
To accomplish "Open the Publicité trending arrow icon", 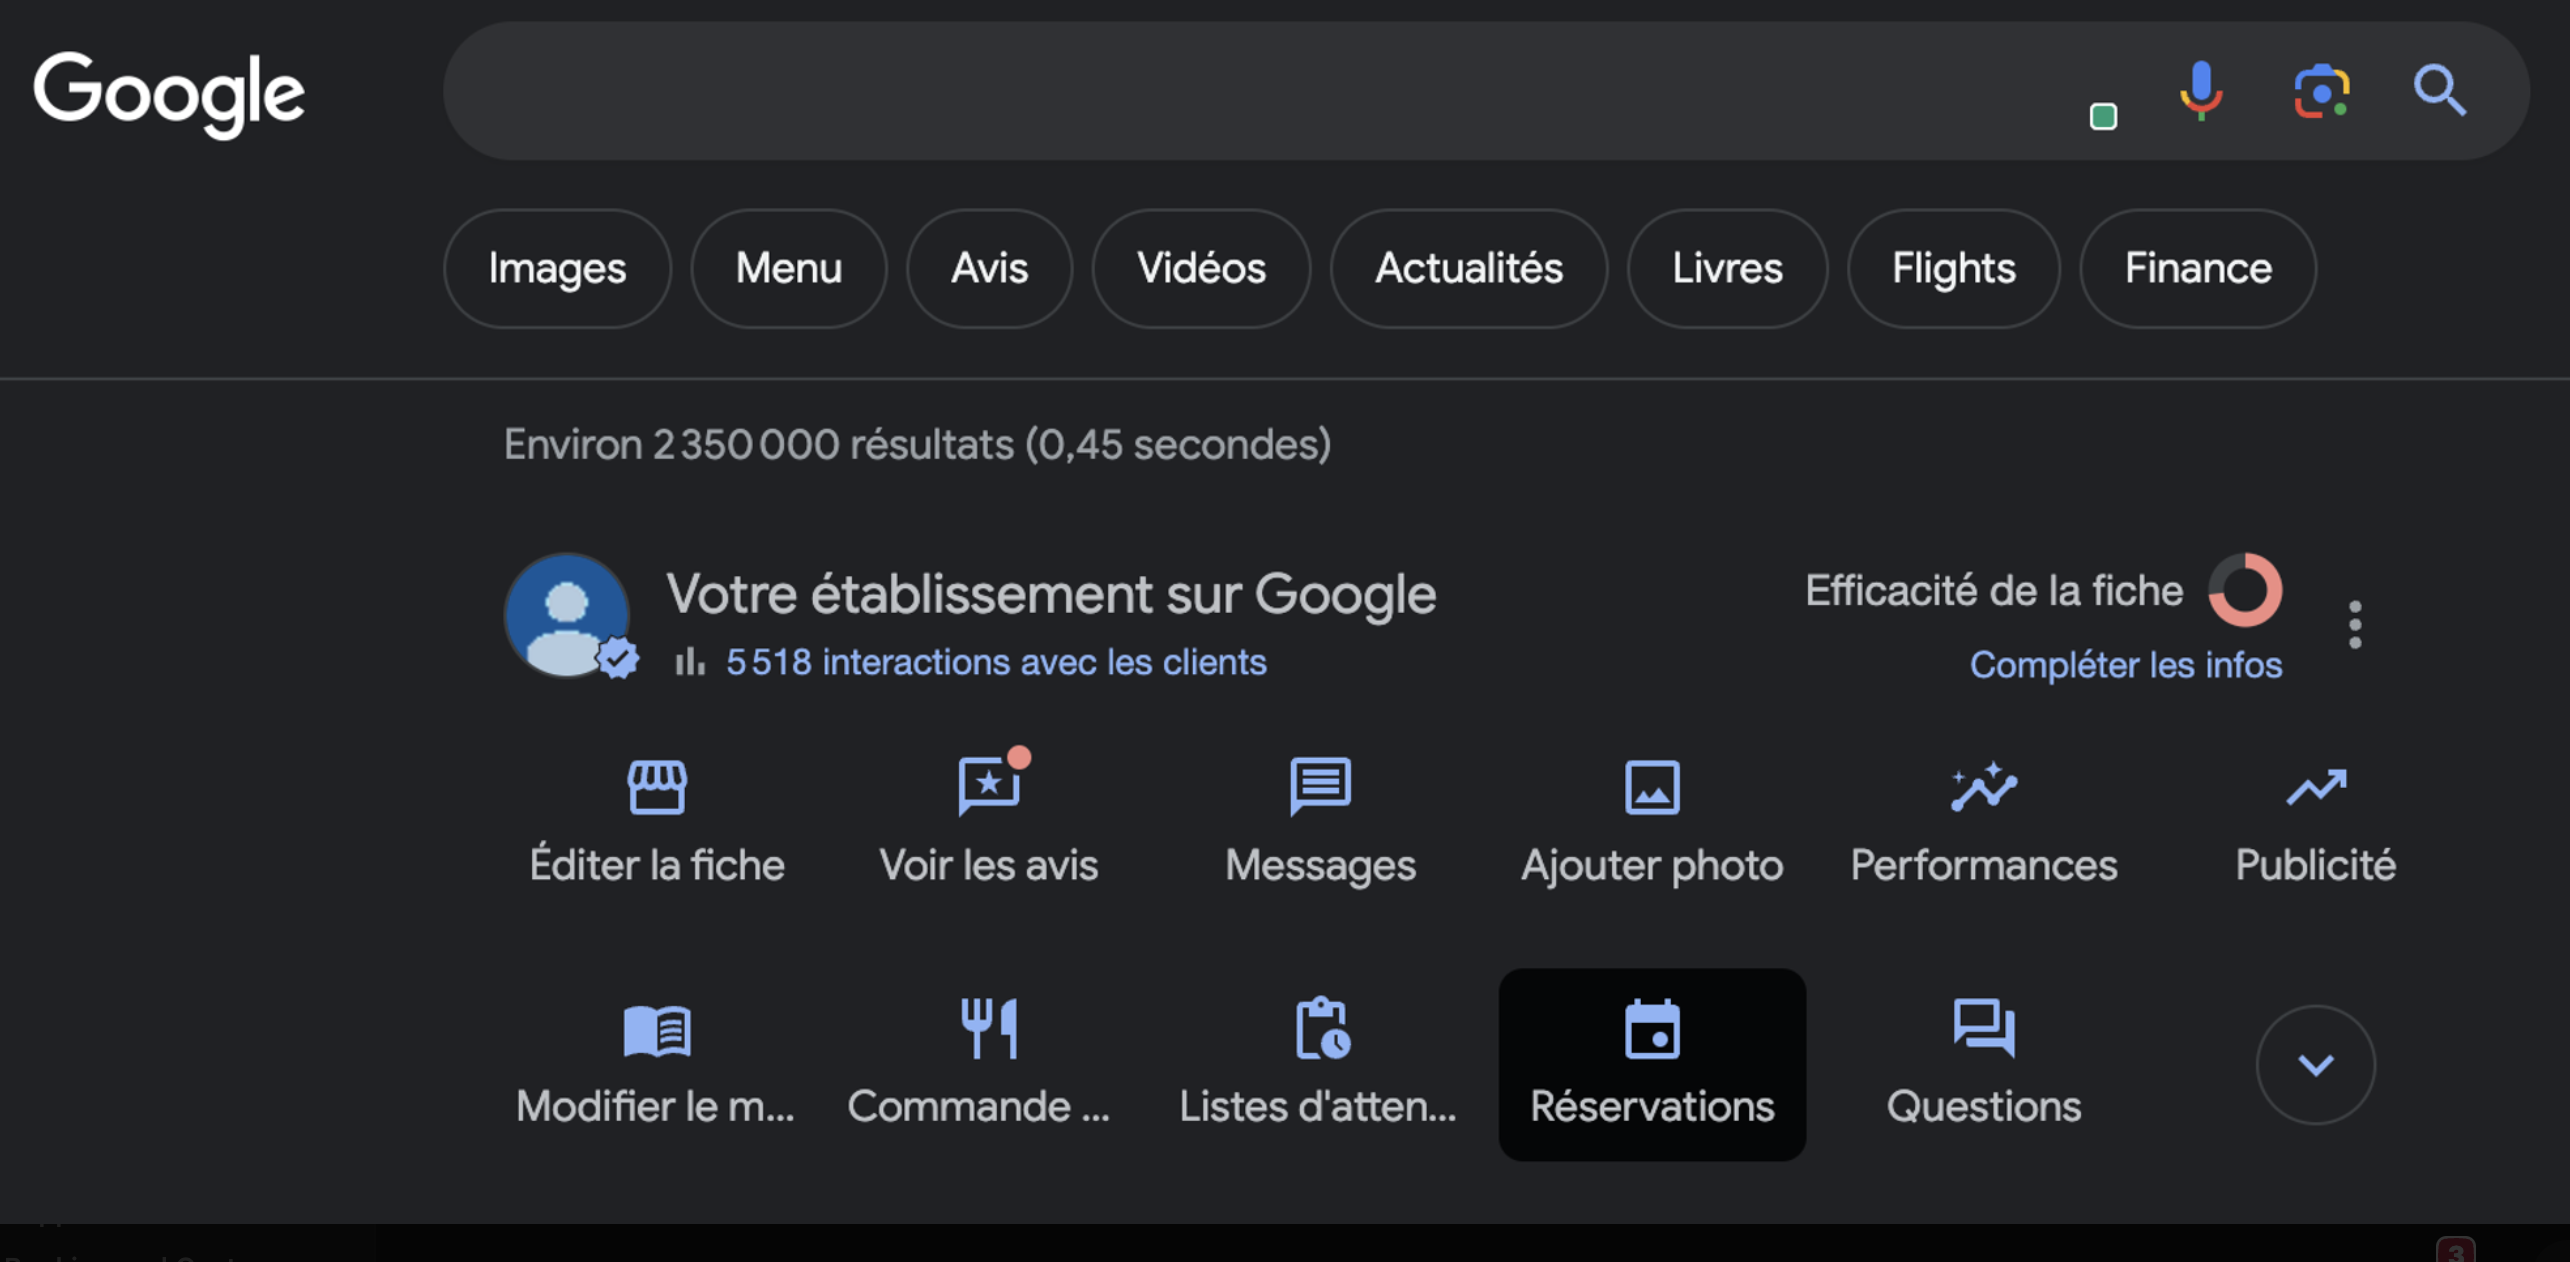I will click(2316, 787).
